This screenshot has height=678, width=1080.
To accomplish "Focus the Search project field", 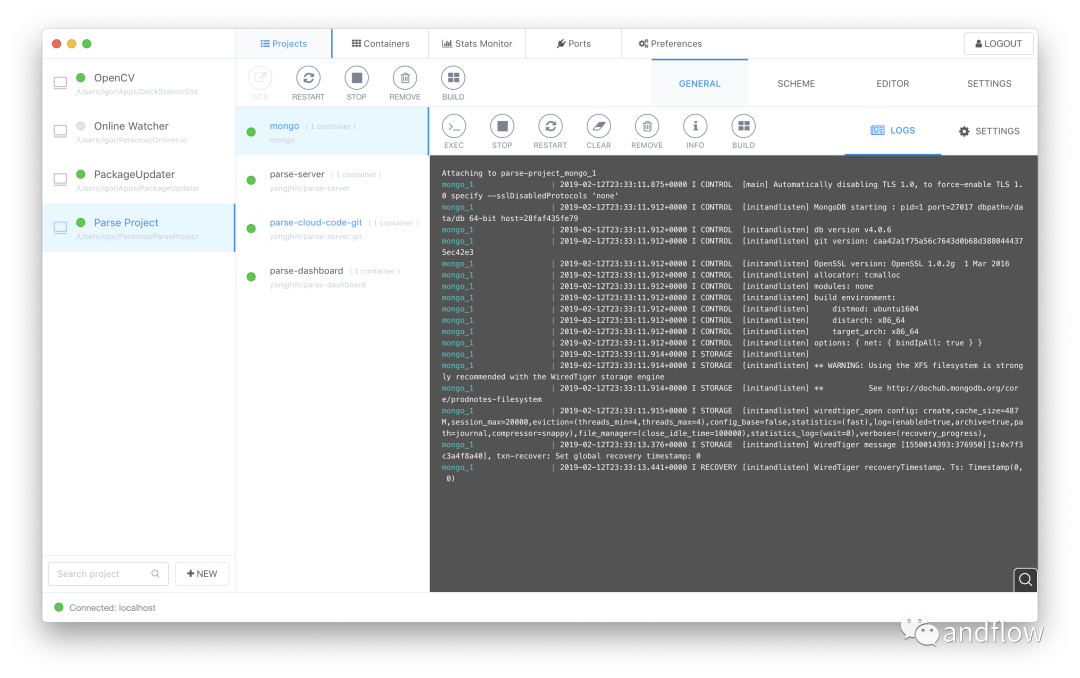I will (108, 573).
